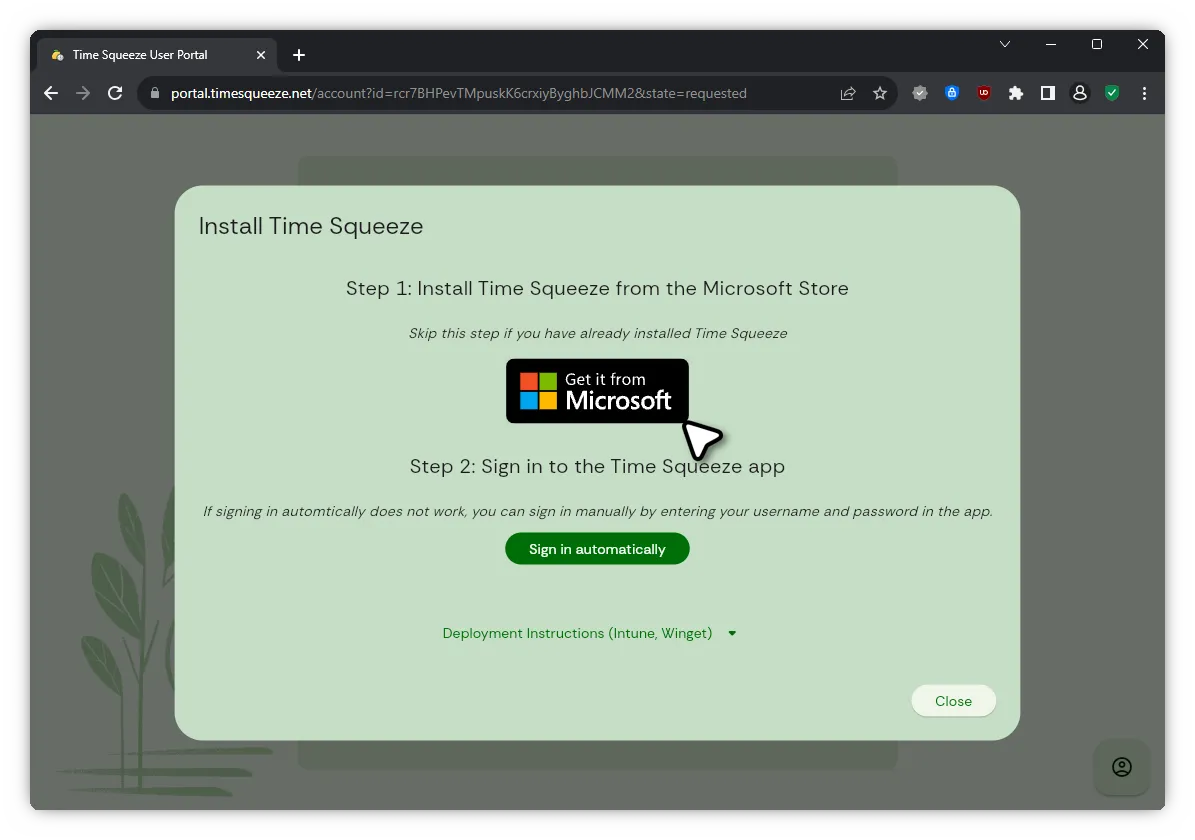1195x840 pixels.
Task: Close the Install Time Squeeze dialog
Action: 953,701
